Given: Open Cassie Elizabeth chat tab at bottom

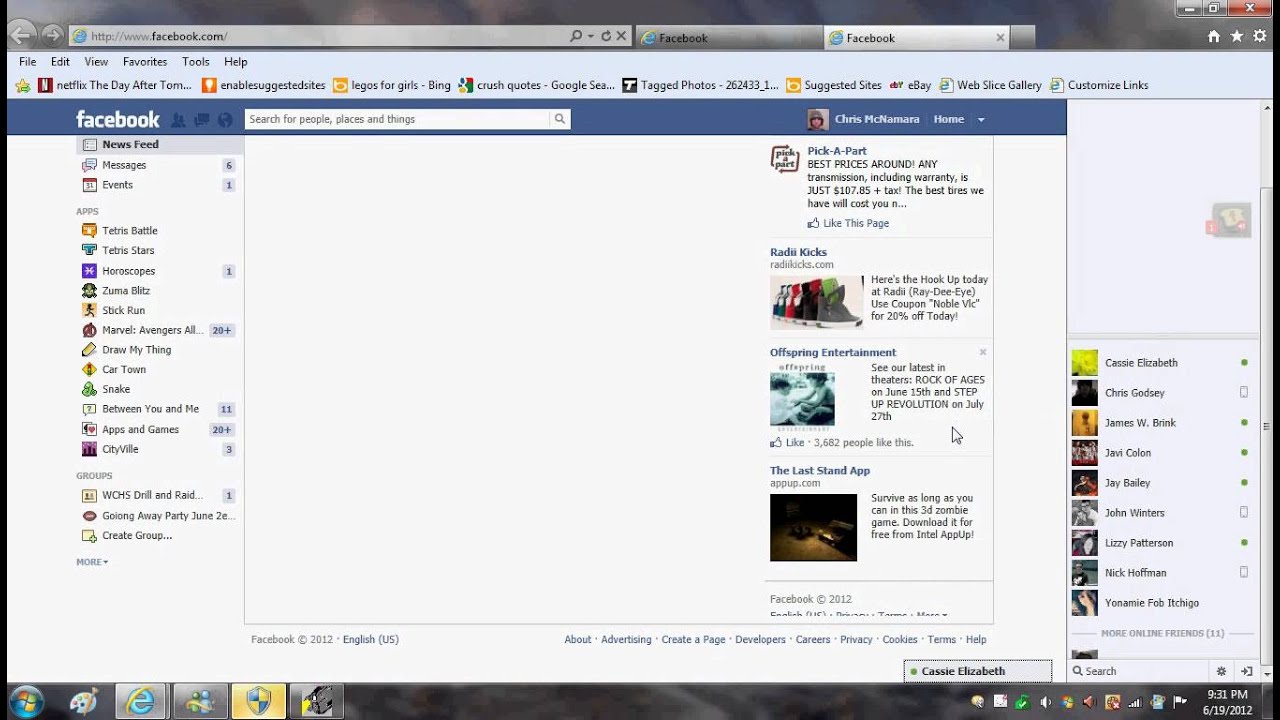Looking at the screenshot, I should [978, 671].
